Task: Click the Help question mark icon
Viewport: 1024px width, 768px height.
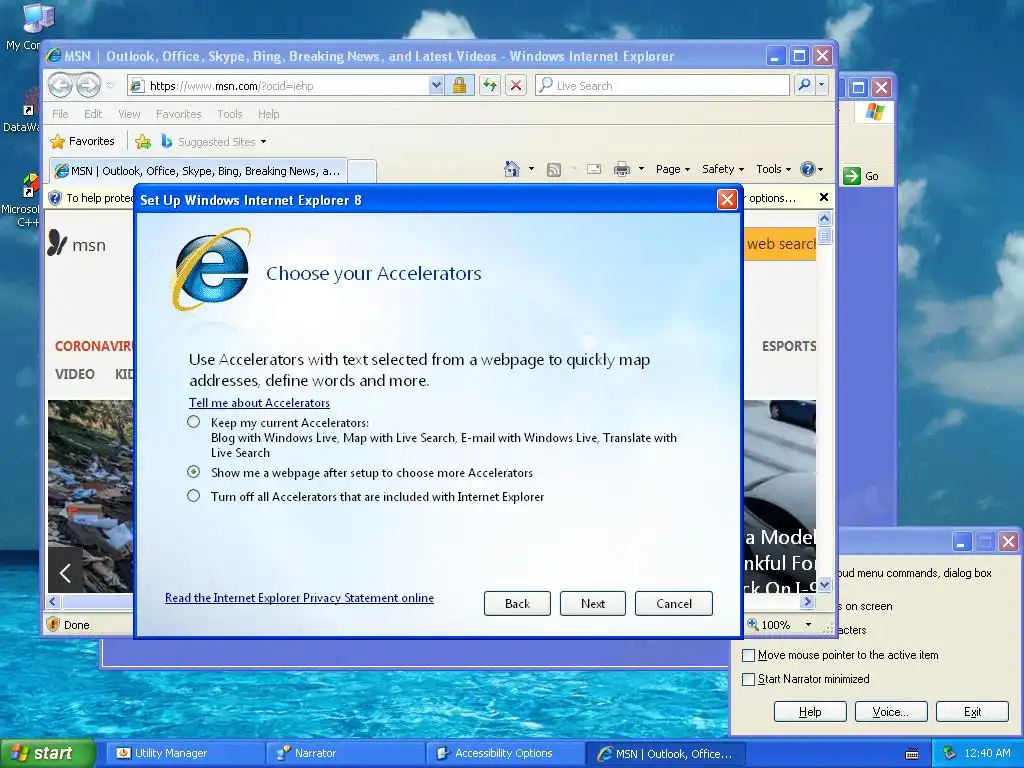Action: tap(808, 169)
